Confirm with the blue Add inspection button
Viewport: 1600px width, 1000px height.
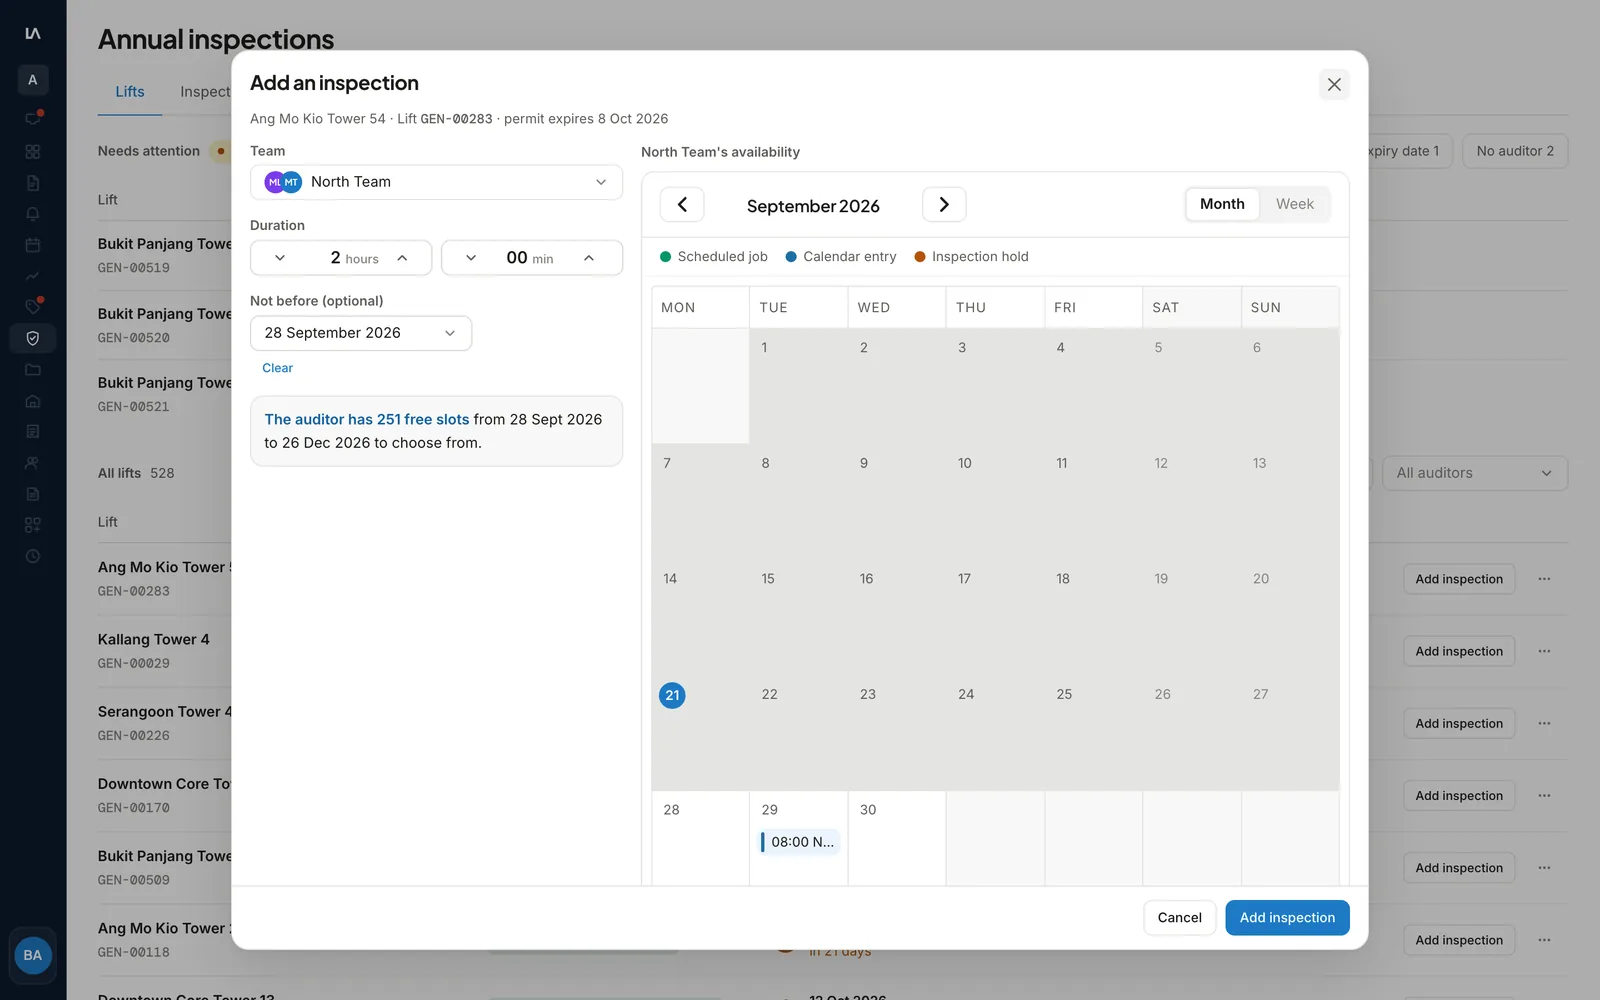pyautogui.click(x=1287, y=917)
